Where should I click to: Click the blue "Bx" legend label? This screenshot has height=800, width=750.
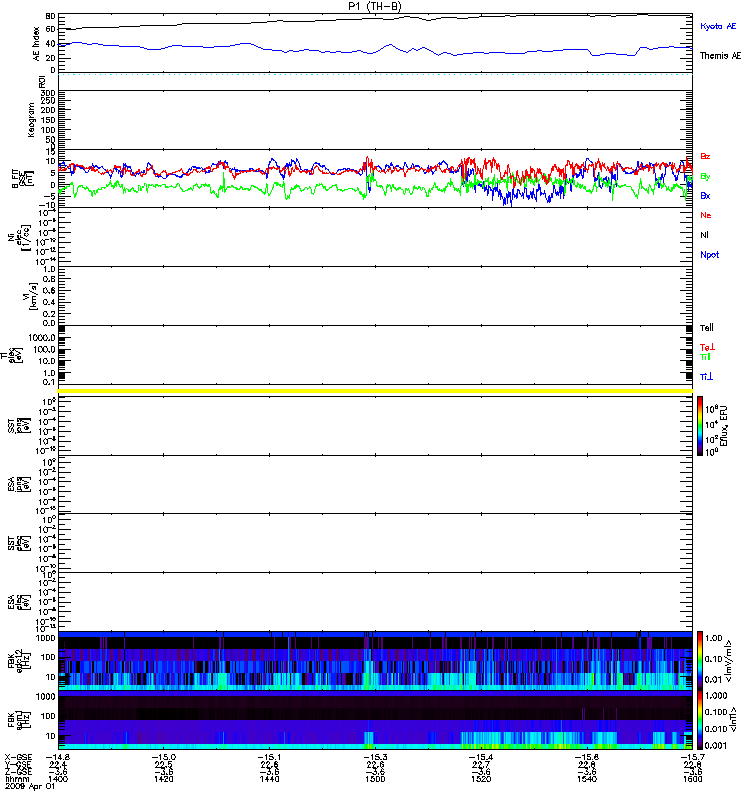[x=705, y=196]
